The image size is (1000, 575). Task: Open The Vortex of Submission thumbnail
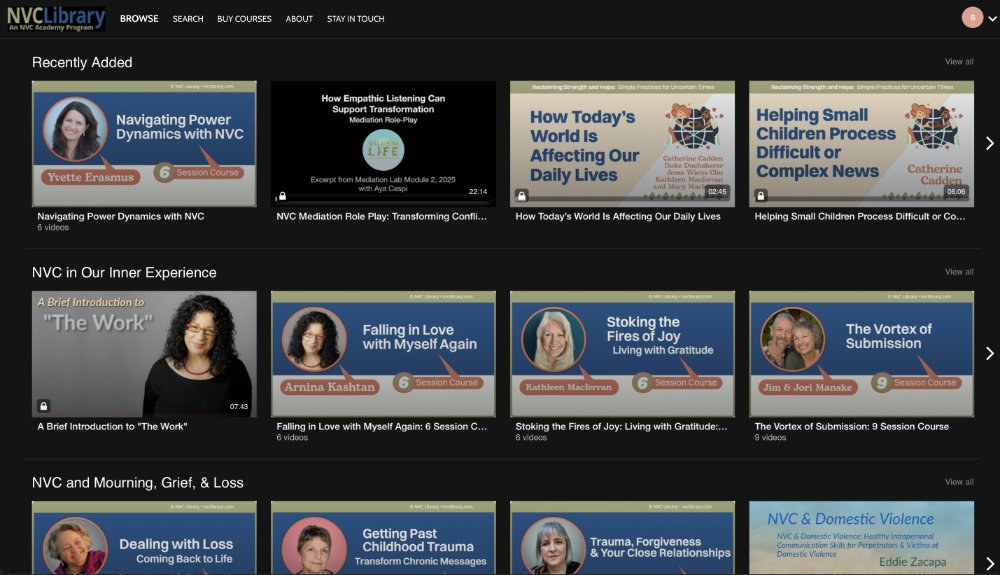click(862, 354)
